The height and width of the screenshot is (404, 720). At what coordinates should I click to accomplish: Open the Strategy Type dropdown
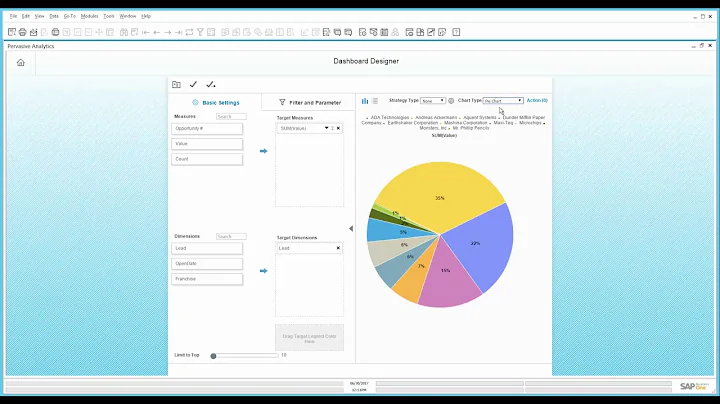pyautogui.click(x=433, y=101)
